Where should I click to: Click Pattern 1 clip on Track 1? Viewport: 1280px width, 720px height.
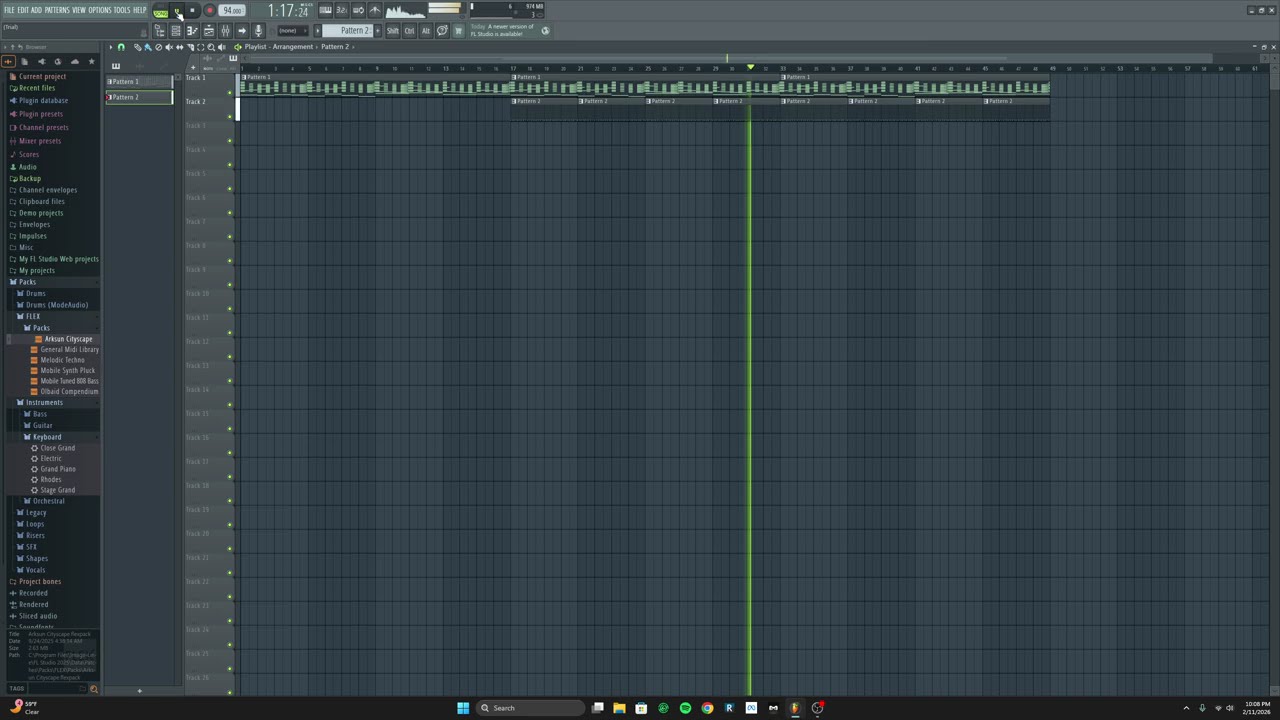375,85
